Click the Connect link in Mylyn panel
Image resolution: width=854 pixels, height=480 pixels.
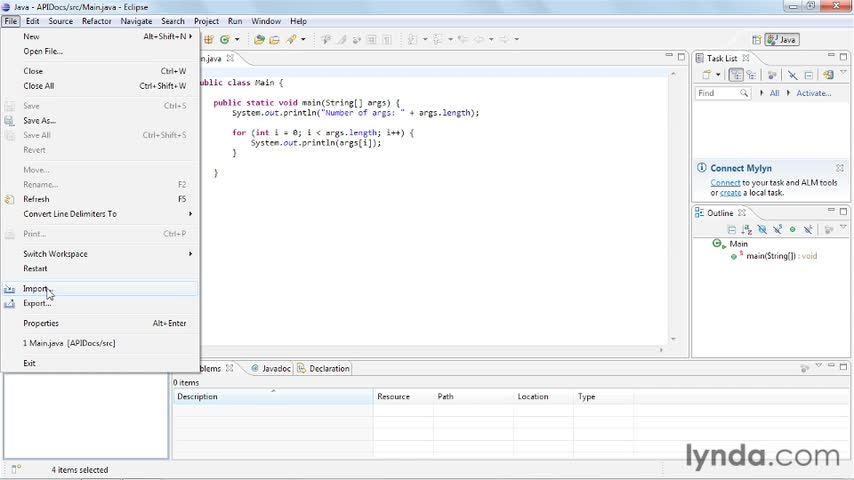725,183
